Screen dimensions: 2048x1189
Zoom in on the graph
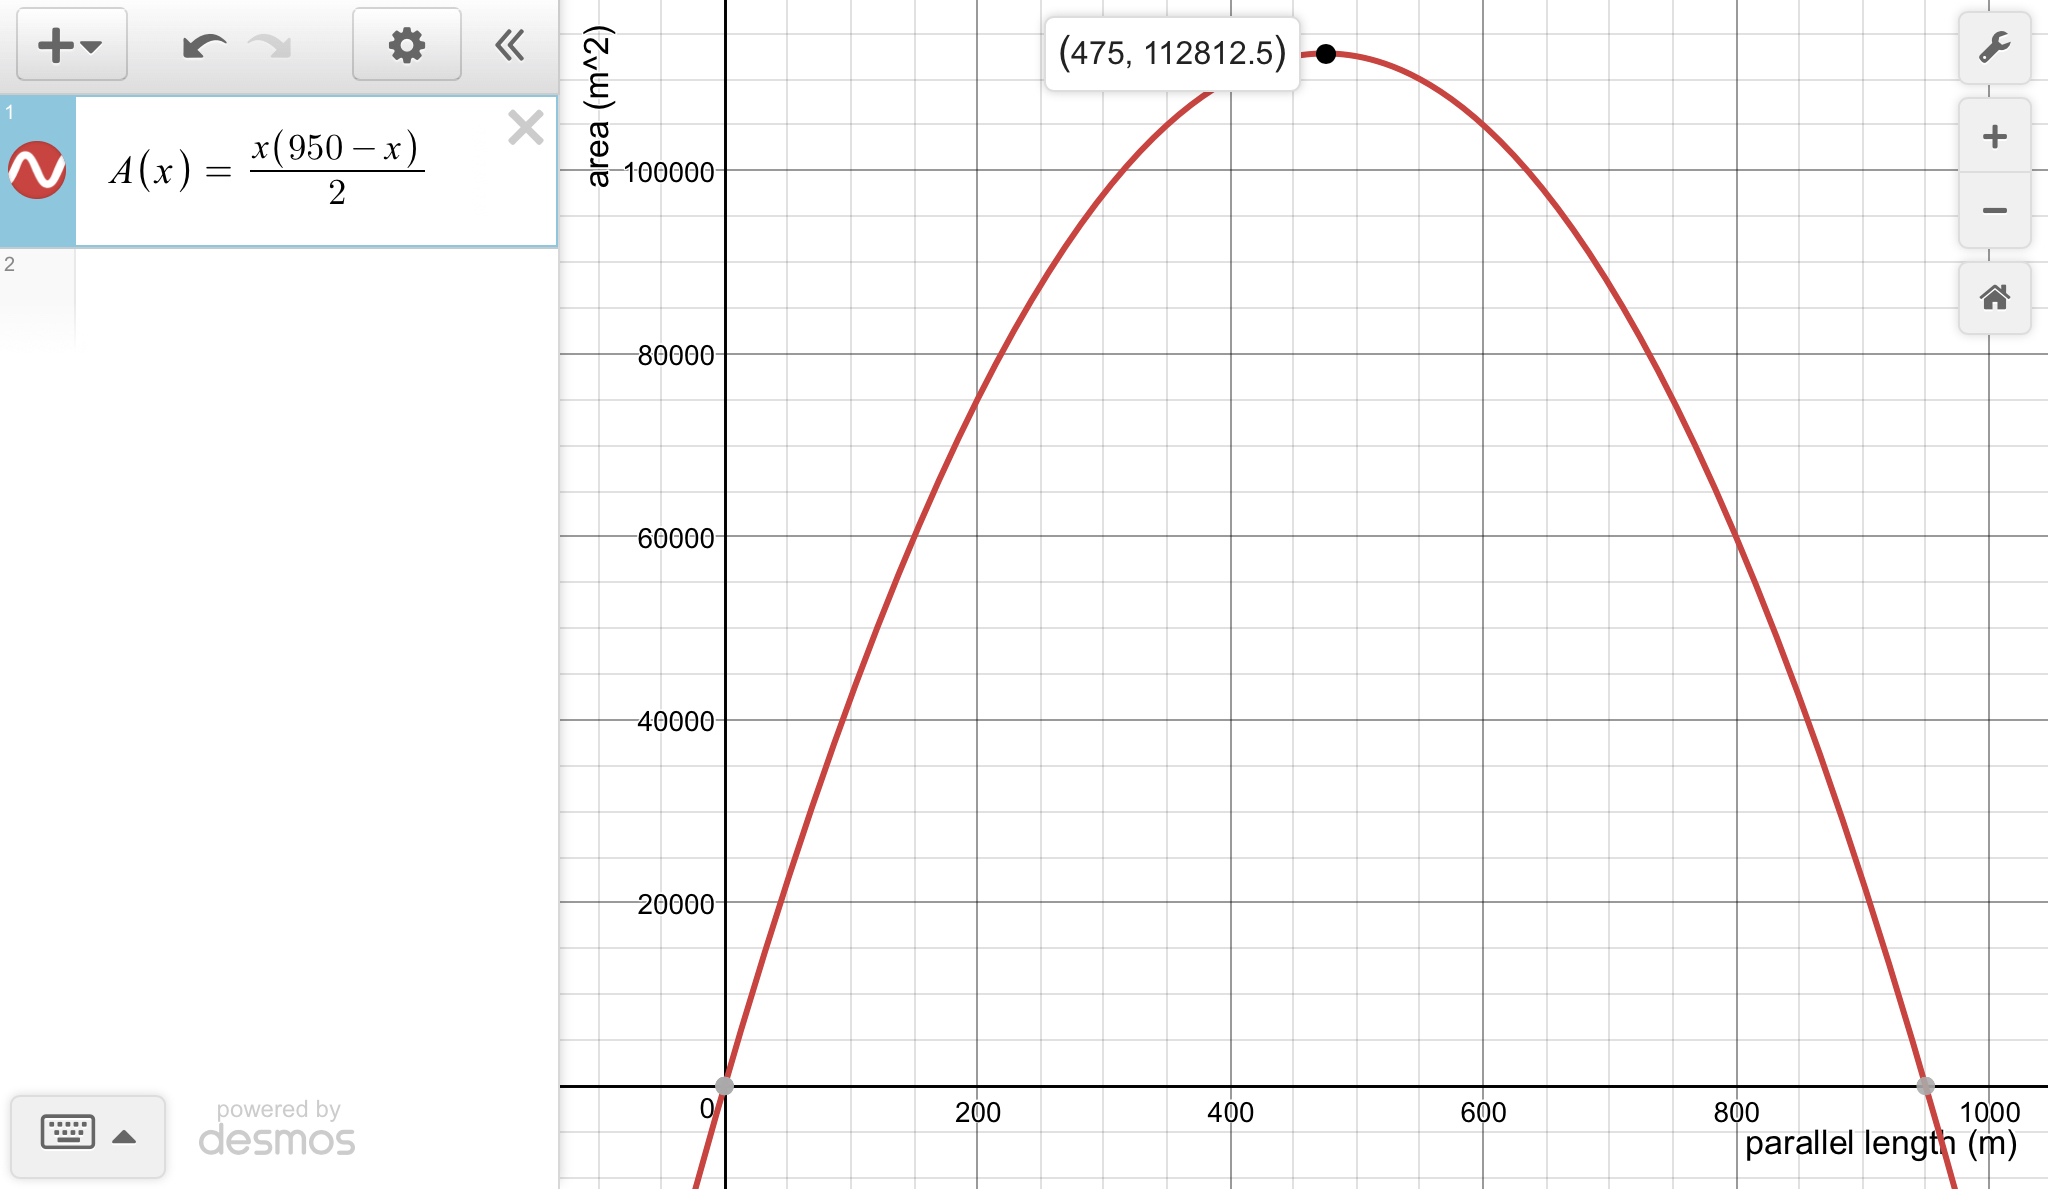1994,137
